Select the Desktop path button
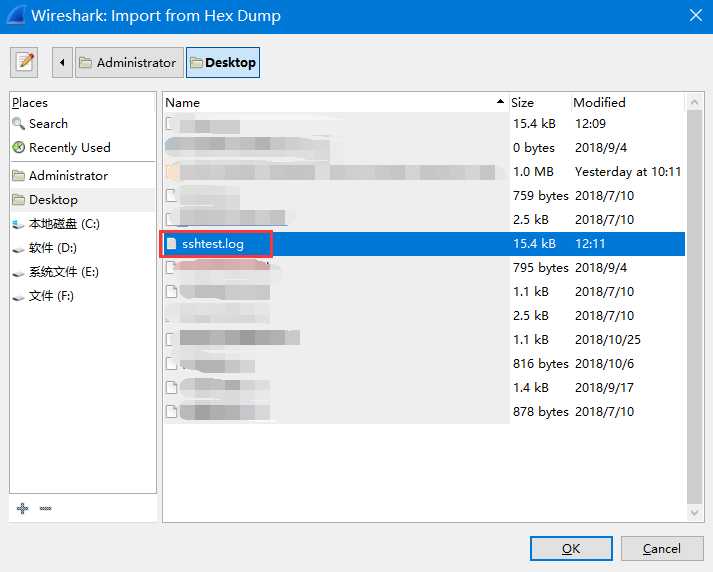This screenshot has height=572, width=713. click(x=222, y=62)
